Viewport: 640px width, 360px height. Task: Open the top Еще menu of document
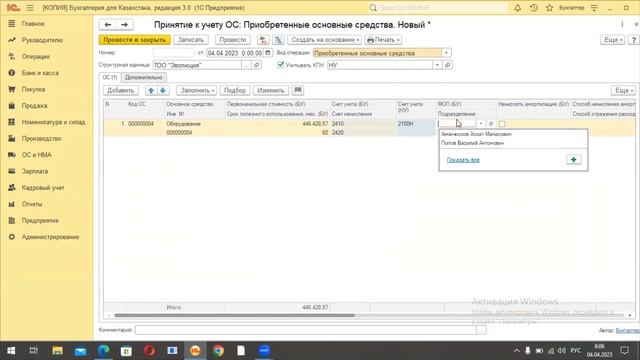pyautogui.click(x=613, y=40)
